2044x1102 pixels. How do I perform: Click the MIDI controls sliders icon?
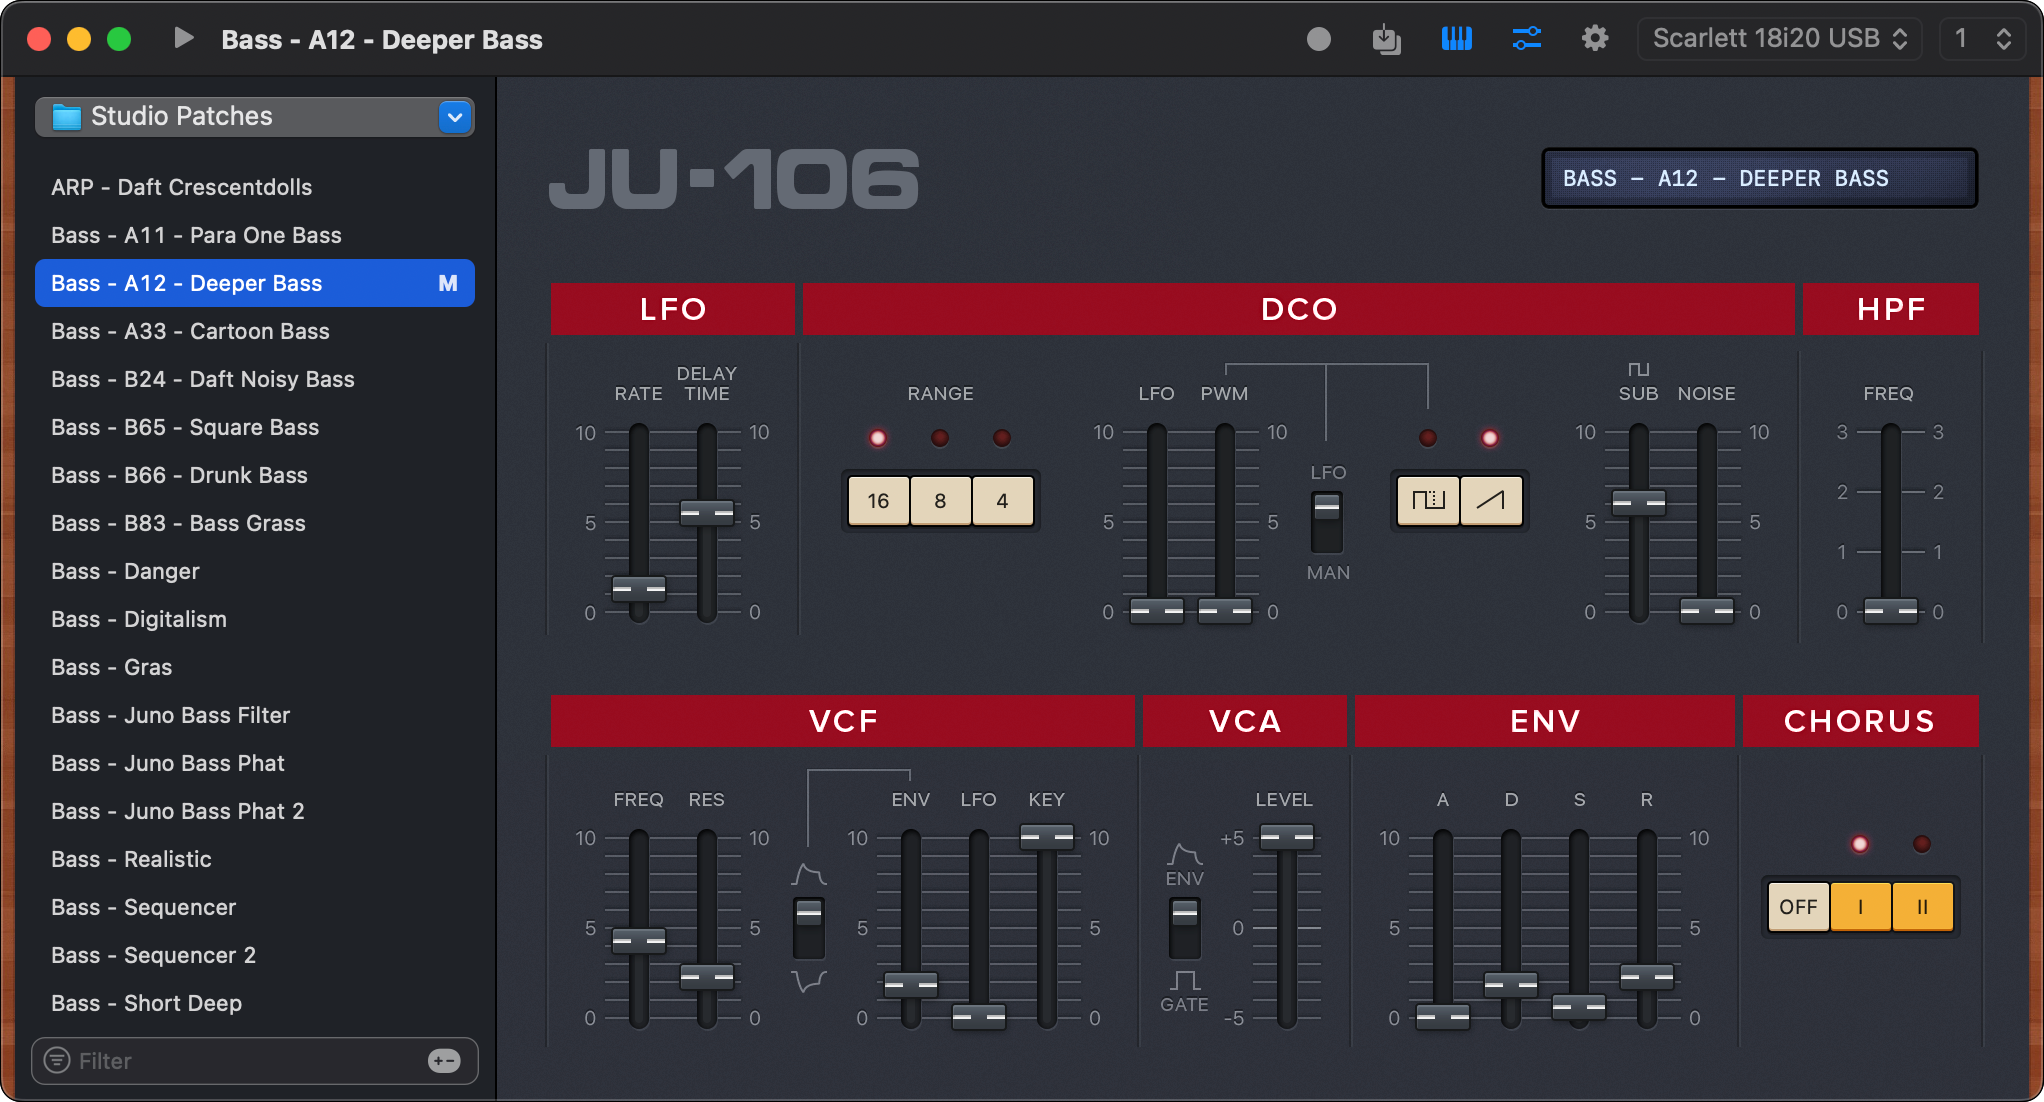point(1526,38)
